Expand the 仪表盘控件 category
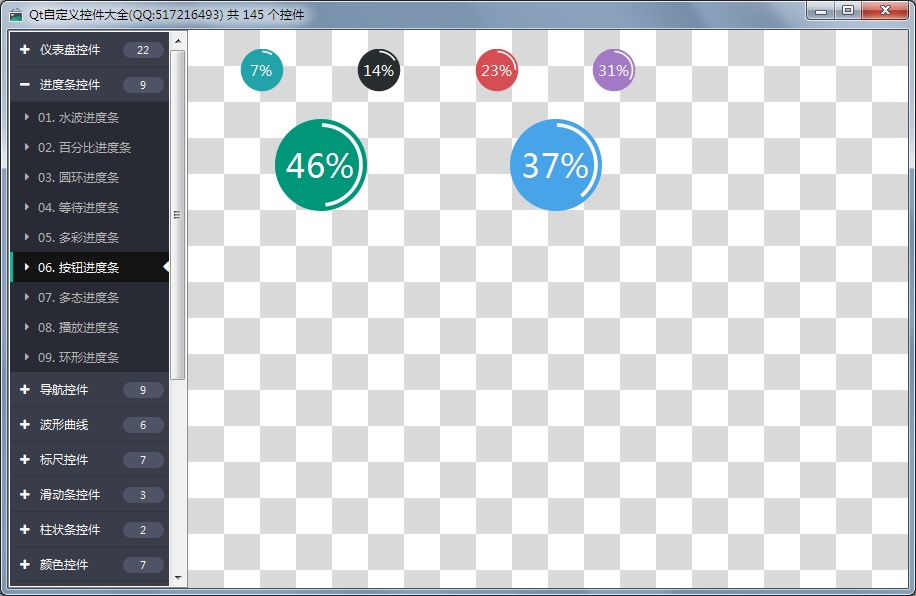This screenshot has height=596, width=916. 89,50
